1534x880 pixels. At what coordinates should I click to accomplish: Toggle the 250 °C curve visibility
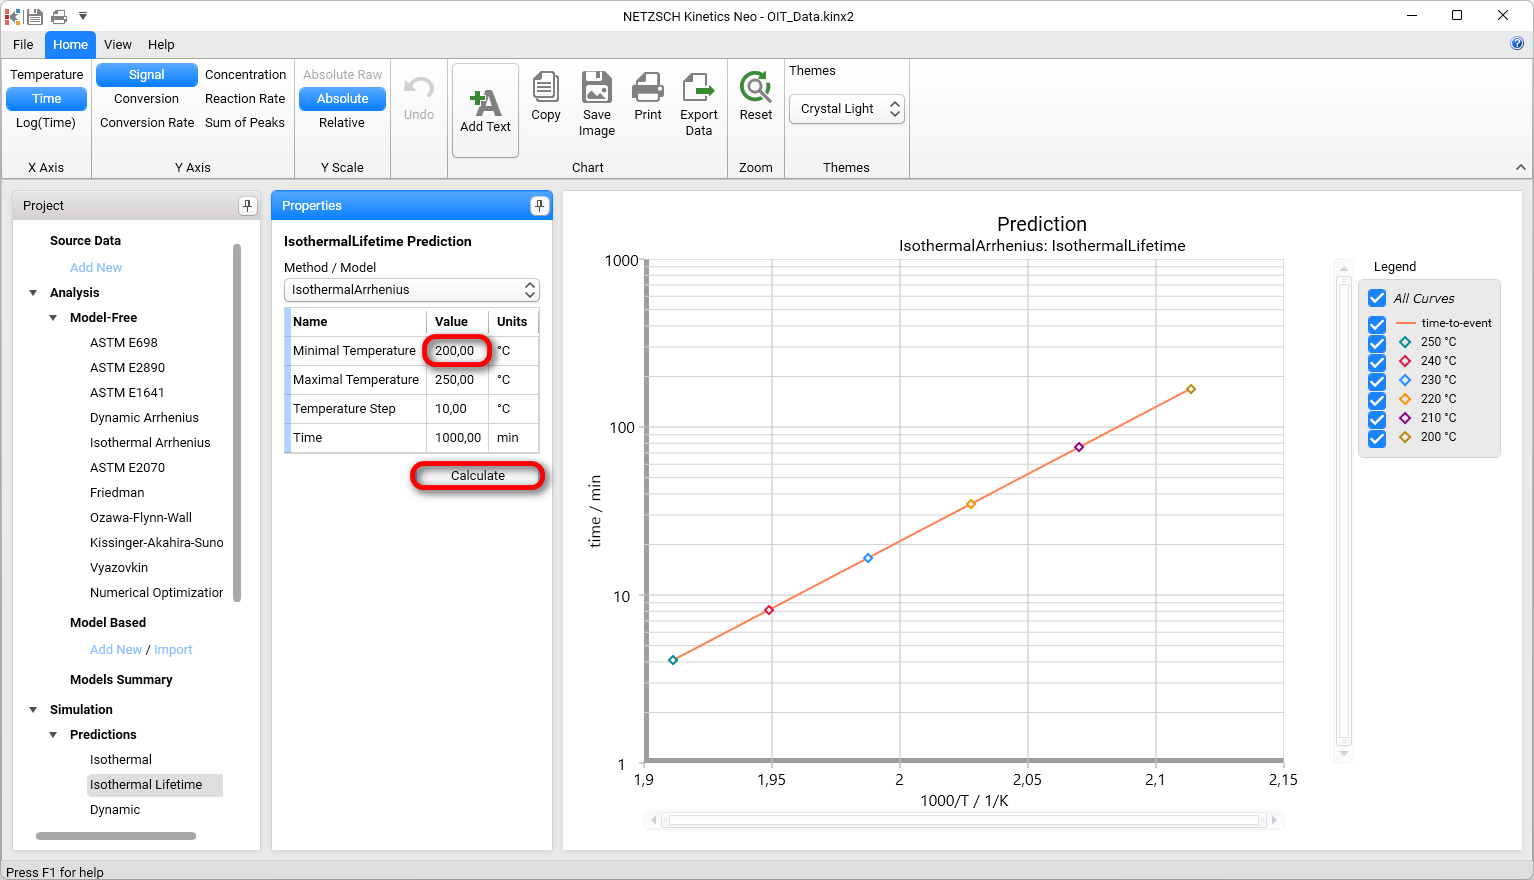(x=1377, y=341)
